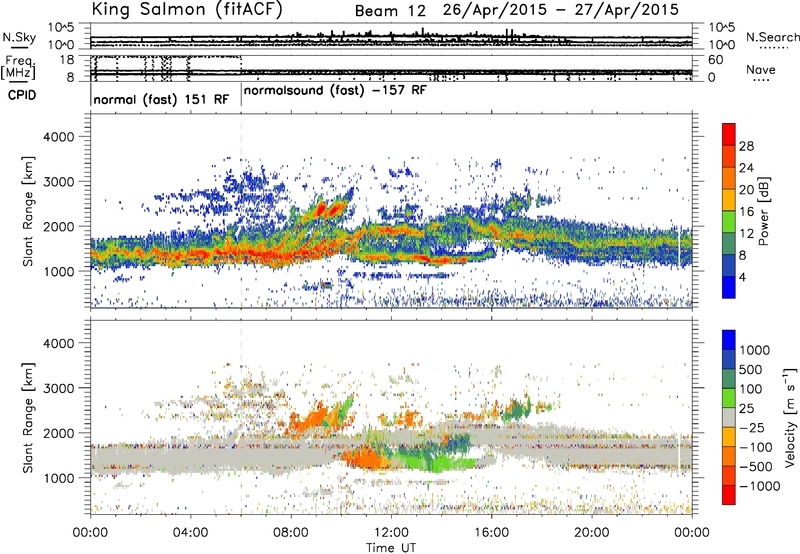Click the -500 tick on Velocity colorbar

(x=755, y=467)
